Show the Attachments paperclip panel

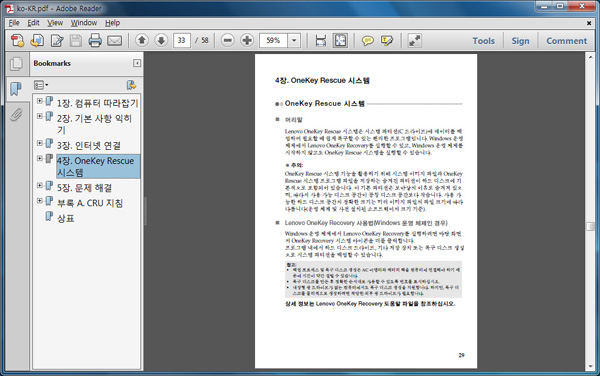point(16,114)
